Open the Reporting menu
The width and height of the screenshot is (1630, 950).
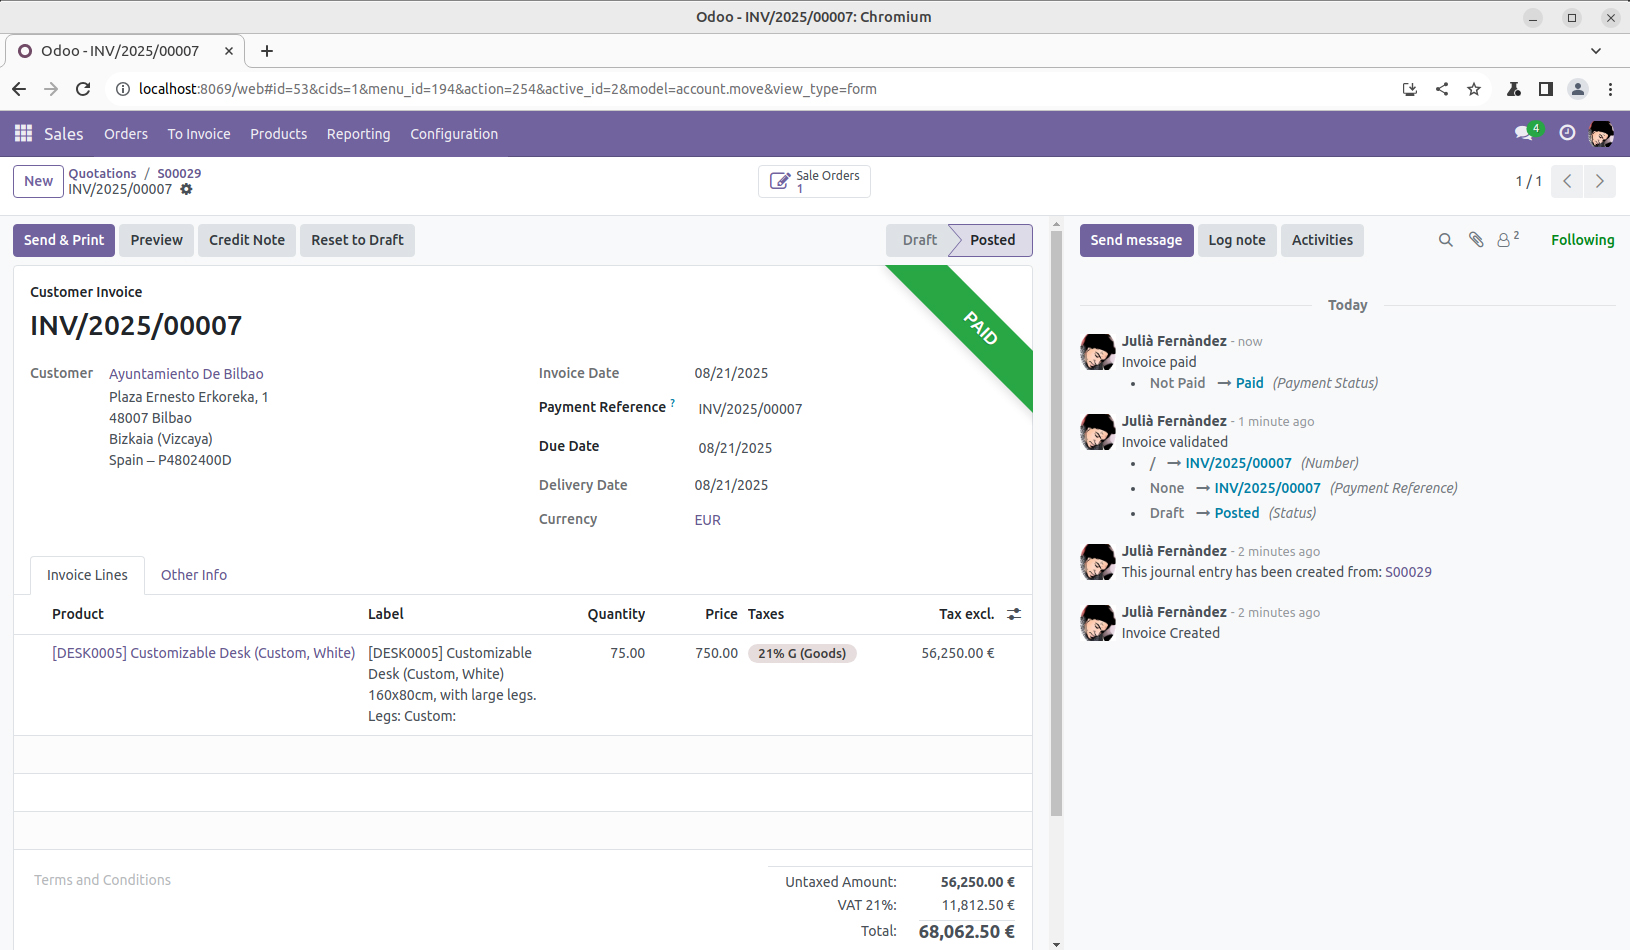[x=358, y=134]
